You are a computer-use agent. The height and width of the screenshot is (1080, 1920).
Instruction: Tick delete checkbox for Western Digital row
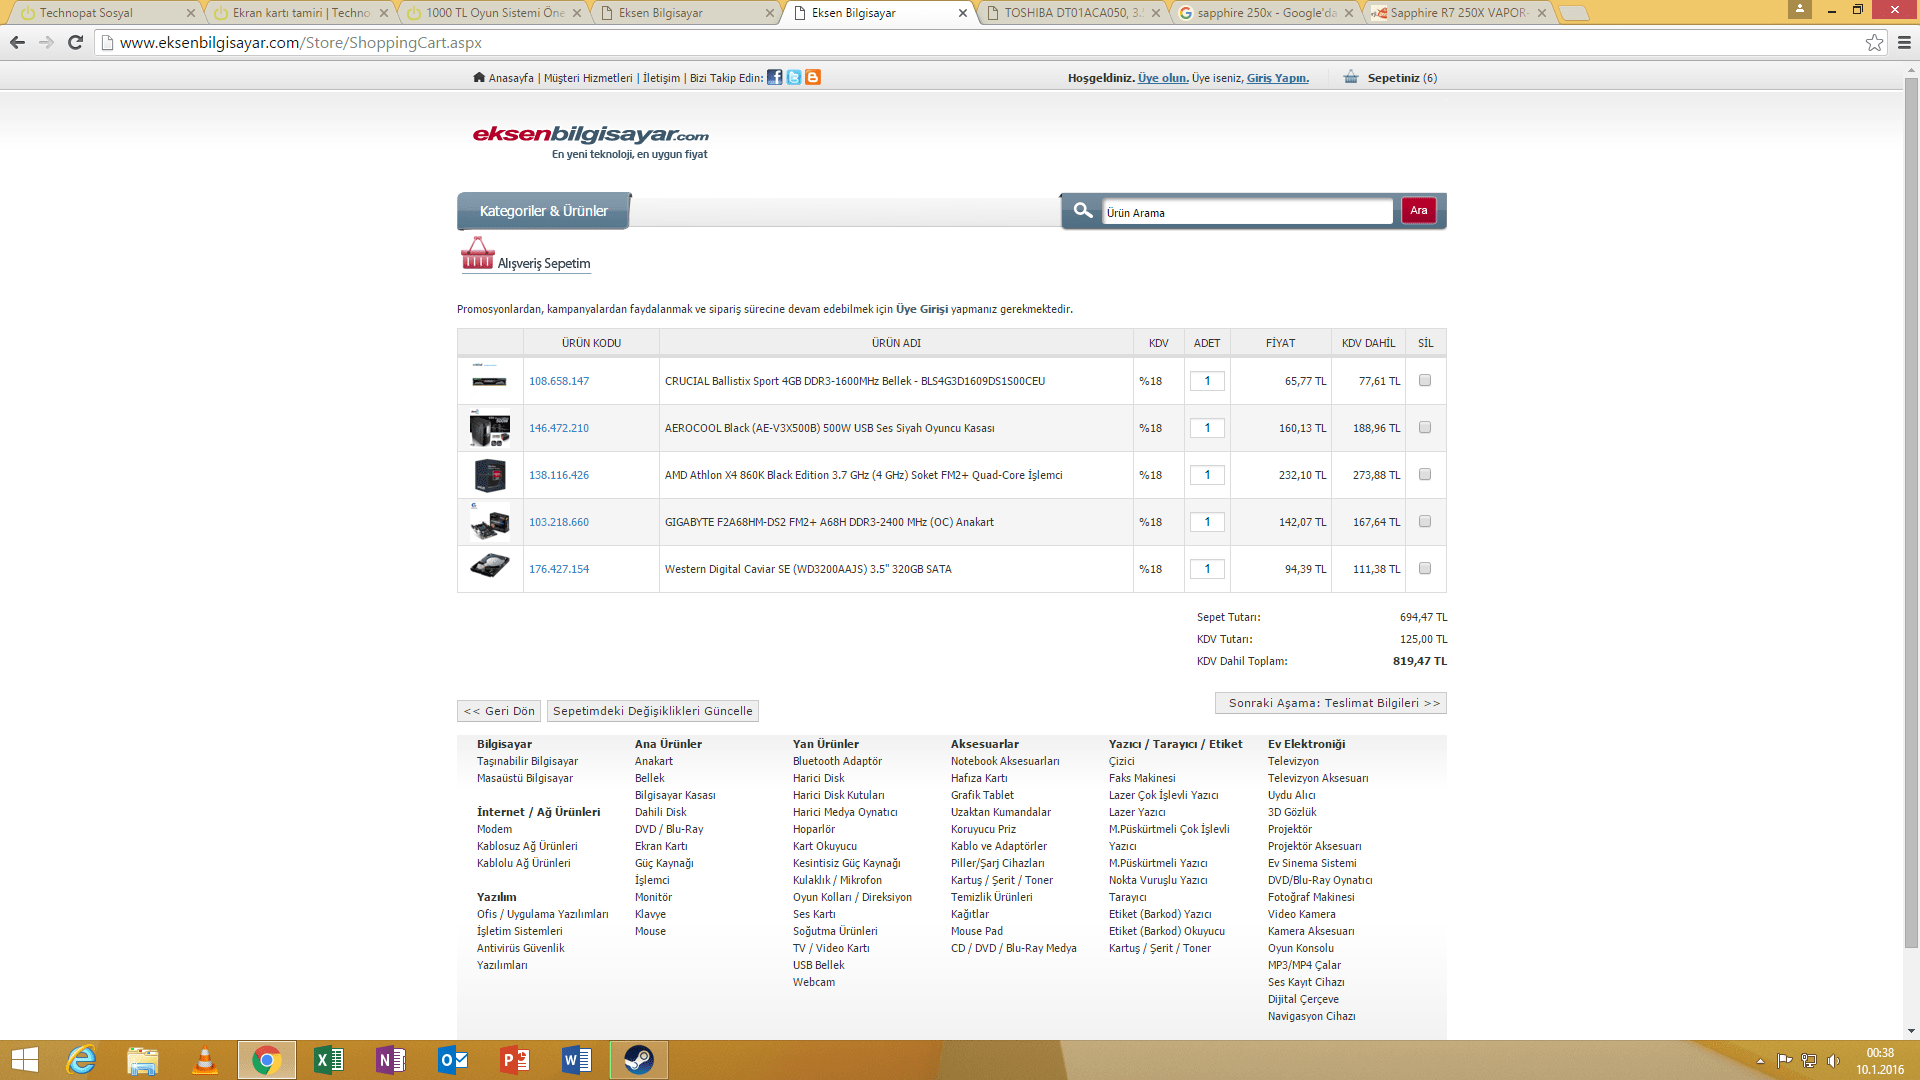tap(1425, 568)
